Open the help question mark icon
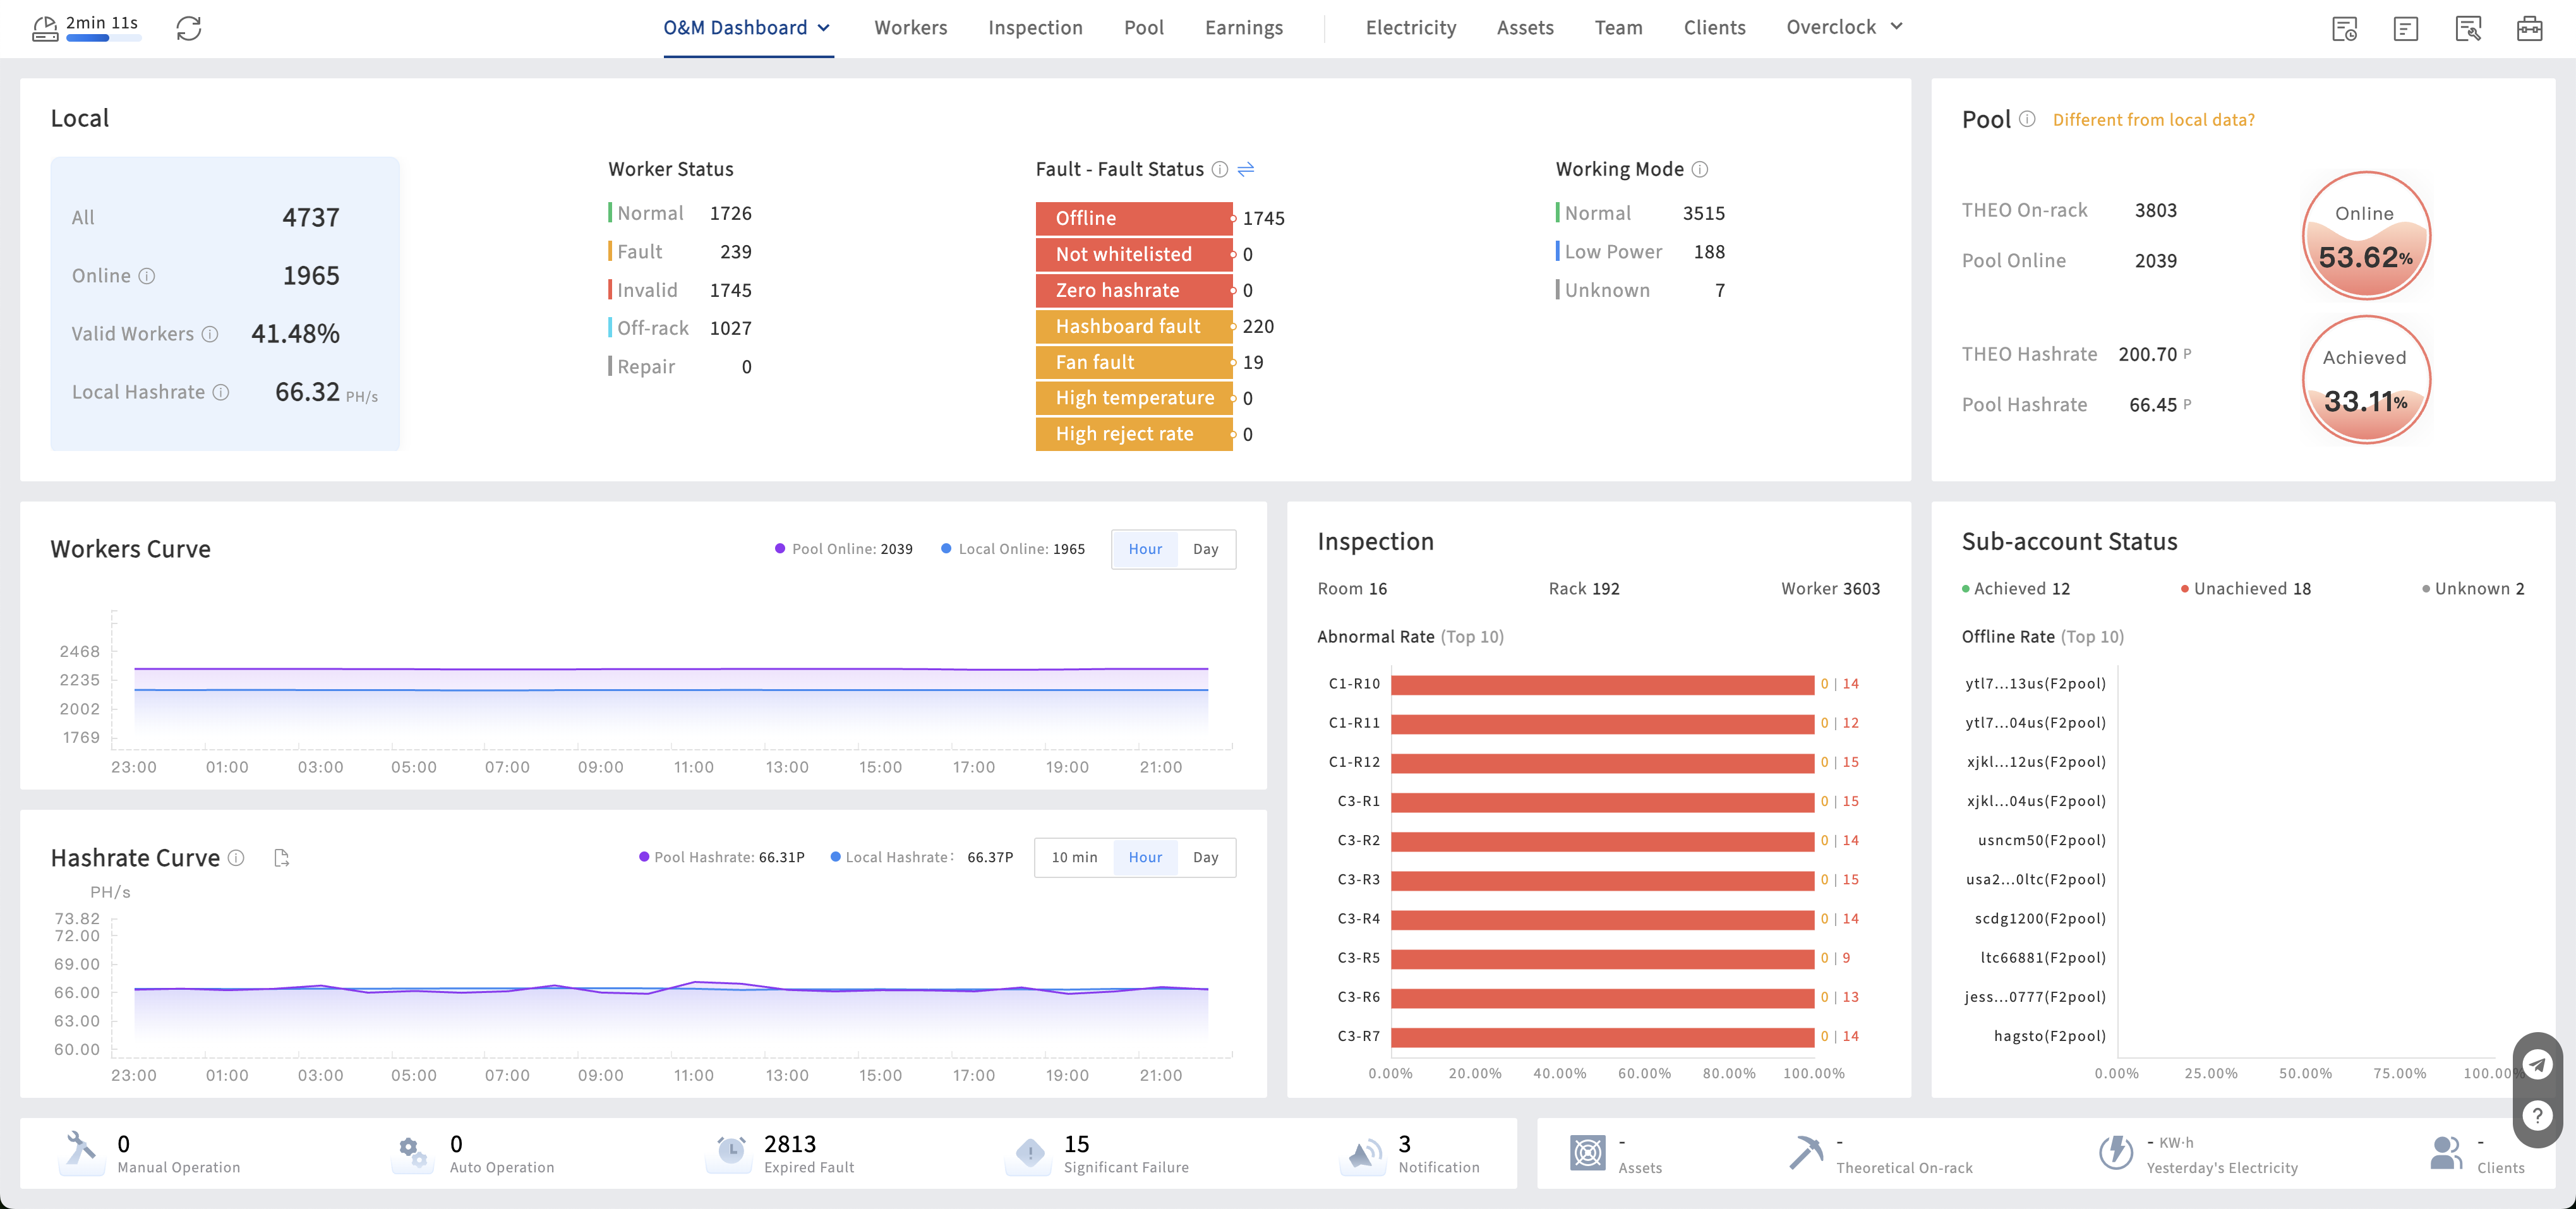The height and width of the screenshot is (1209, 2576). pyautogui.click(x=2537, y=1115)
